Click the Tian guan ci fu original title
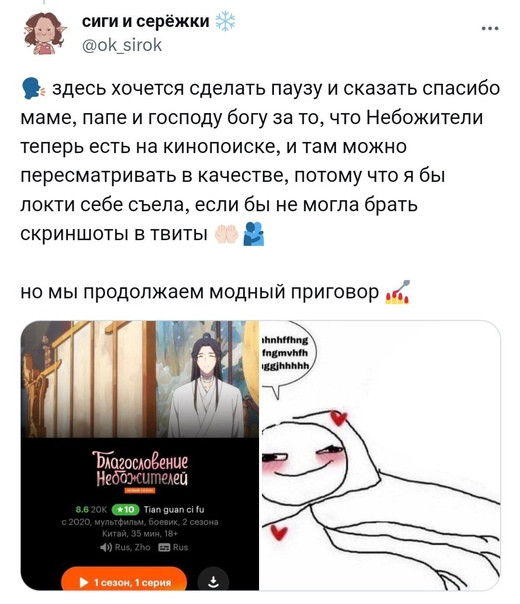Screen dimensions: 520x604 (x=174, y=510)
